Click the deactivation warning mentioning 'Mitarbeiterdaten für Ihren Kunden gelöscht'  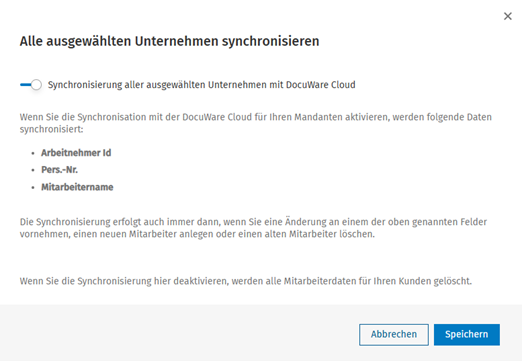pyautogui.click(x=246, y=281)
